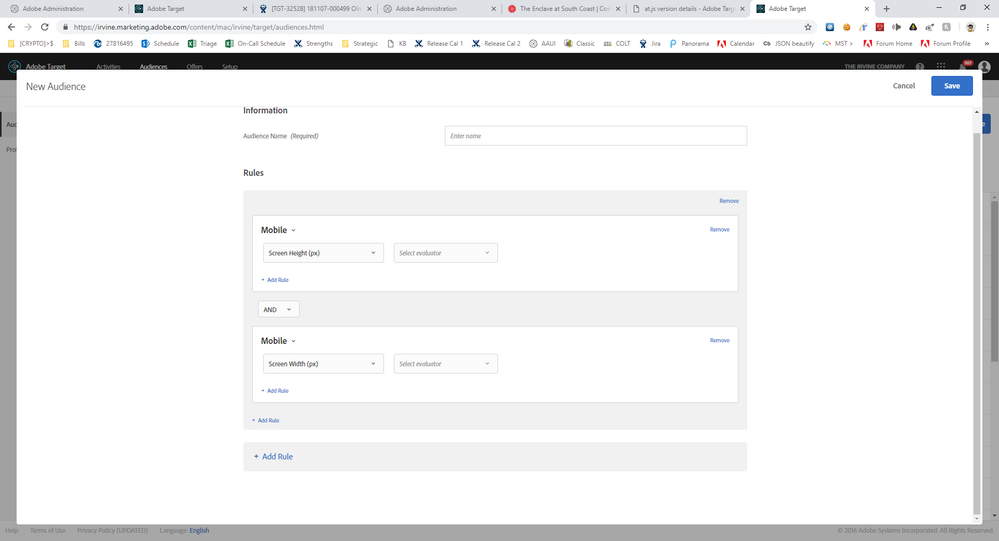999x541 pixels.
Task: Open a new browser tab with plus icon
Action: [x=886, y=8]
